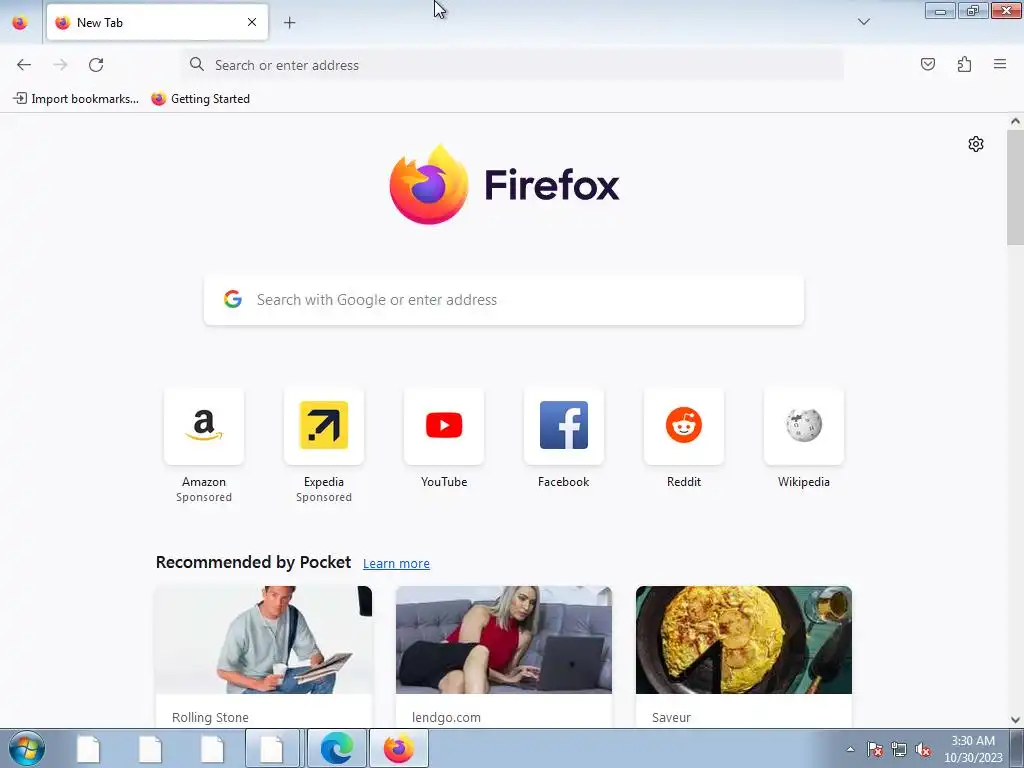1024x768 pixels.
Task: Click the page scrollbar down arrow
Action: 1015,720
